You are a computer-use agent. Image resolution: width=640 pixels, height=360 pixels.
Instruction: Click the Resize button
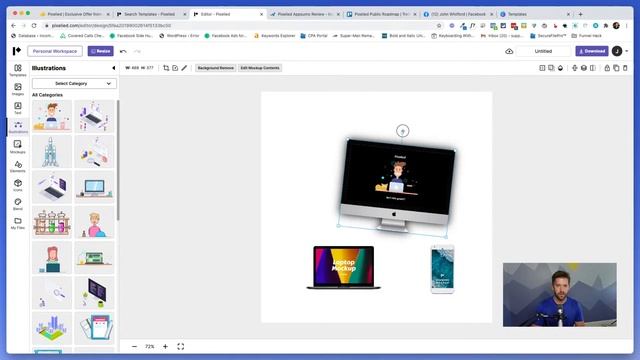click(100, 51)
